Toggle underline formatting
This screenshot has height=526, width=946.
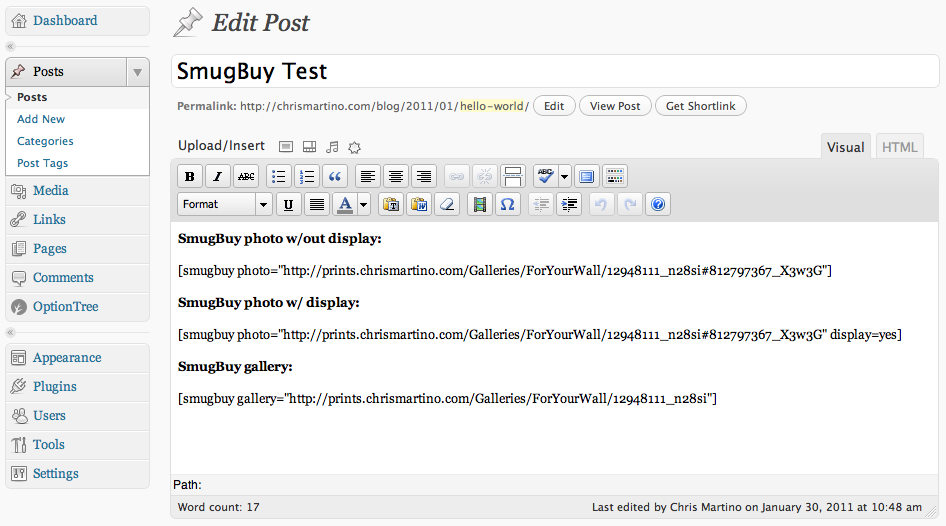point(288,204)
